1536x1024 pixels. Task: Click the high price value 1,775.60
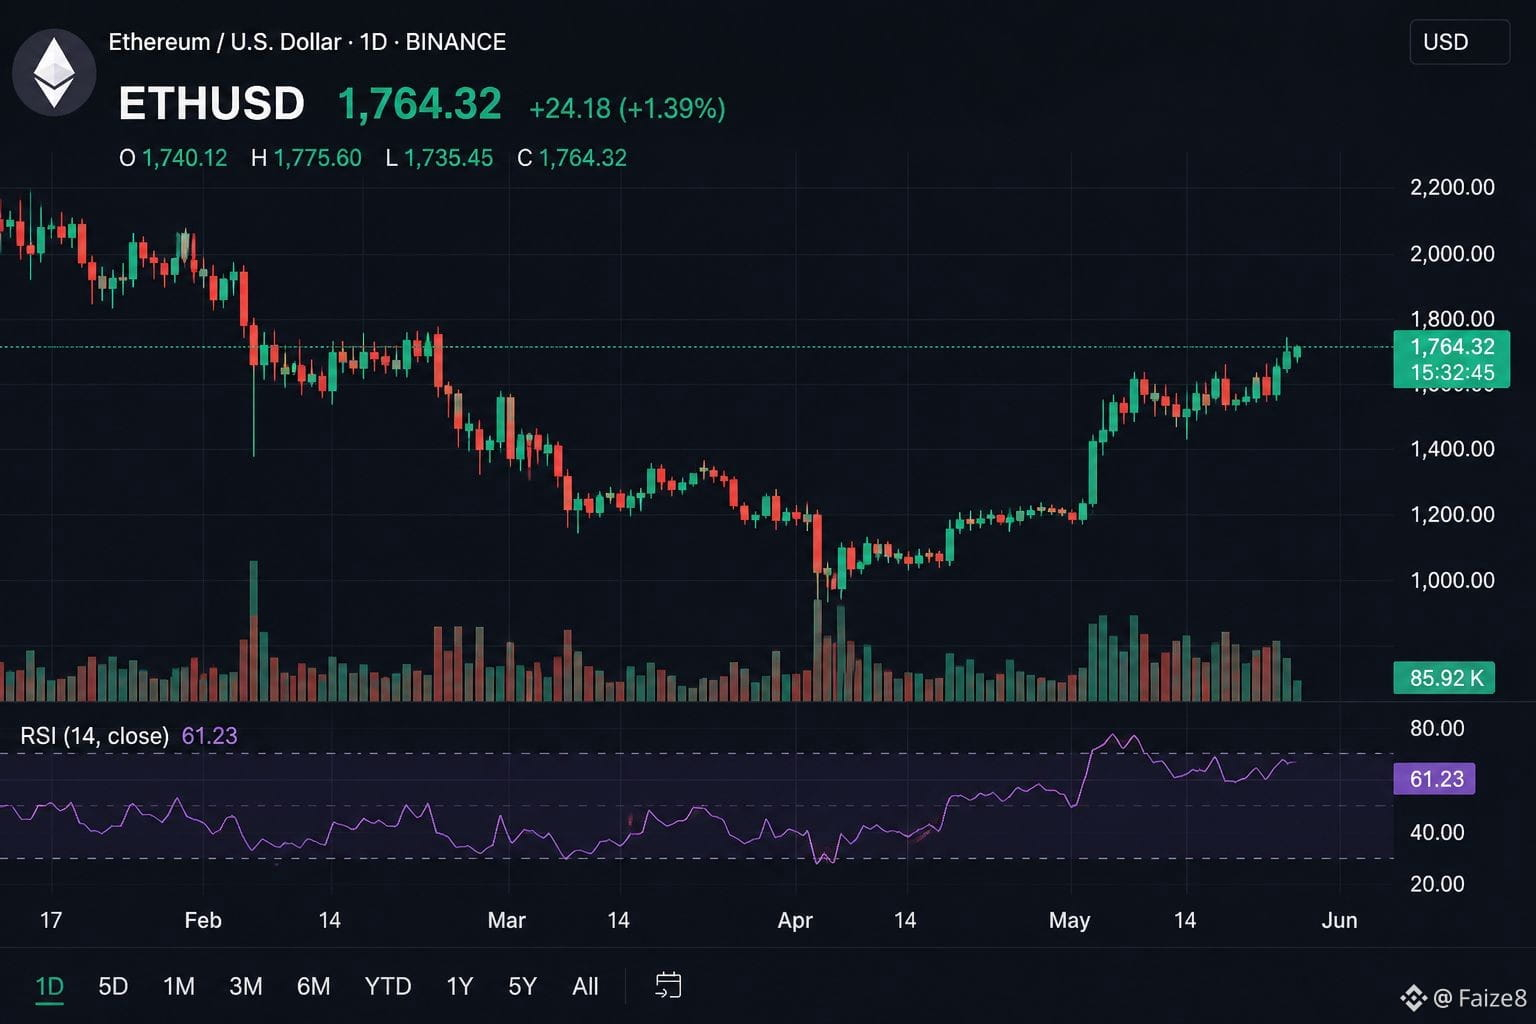pos(317,158)
